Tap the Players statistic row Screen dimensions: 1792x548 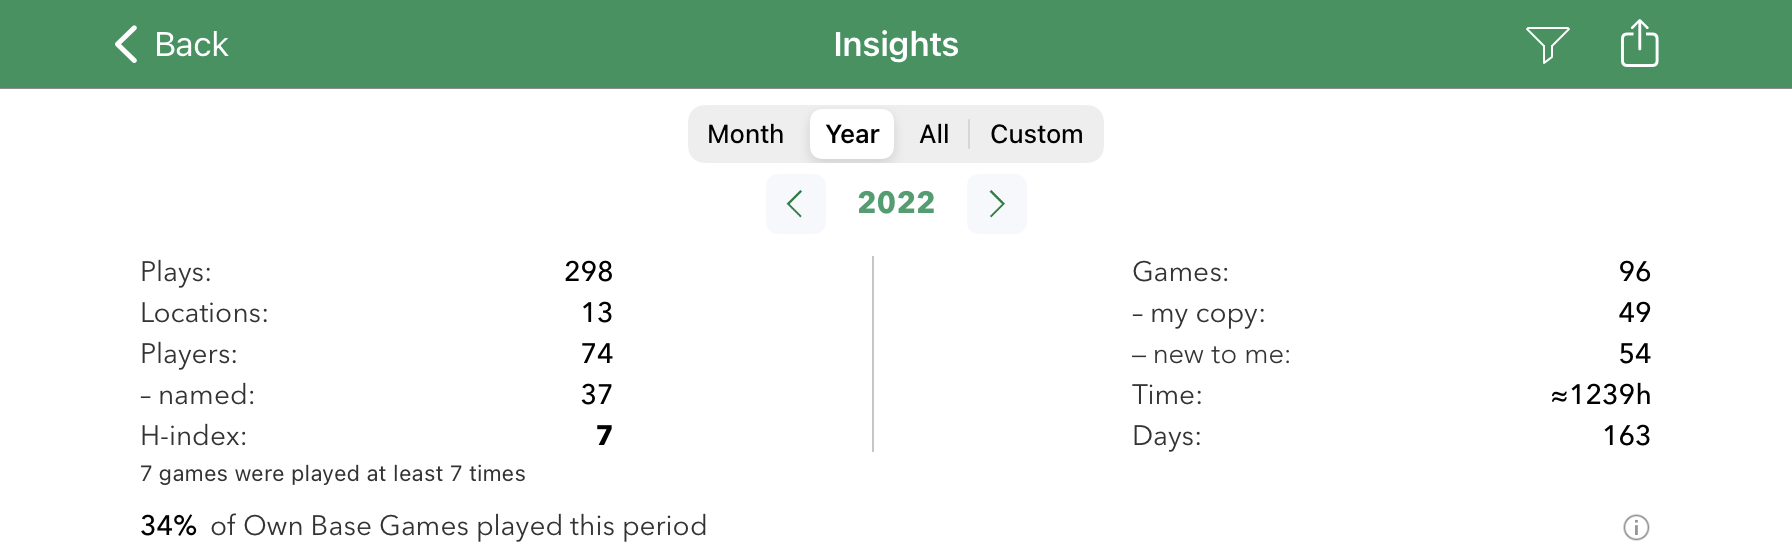pyautogui.click(x=376, y=354)
